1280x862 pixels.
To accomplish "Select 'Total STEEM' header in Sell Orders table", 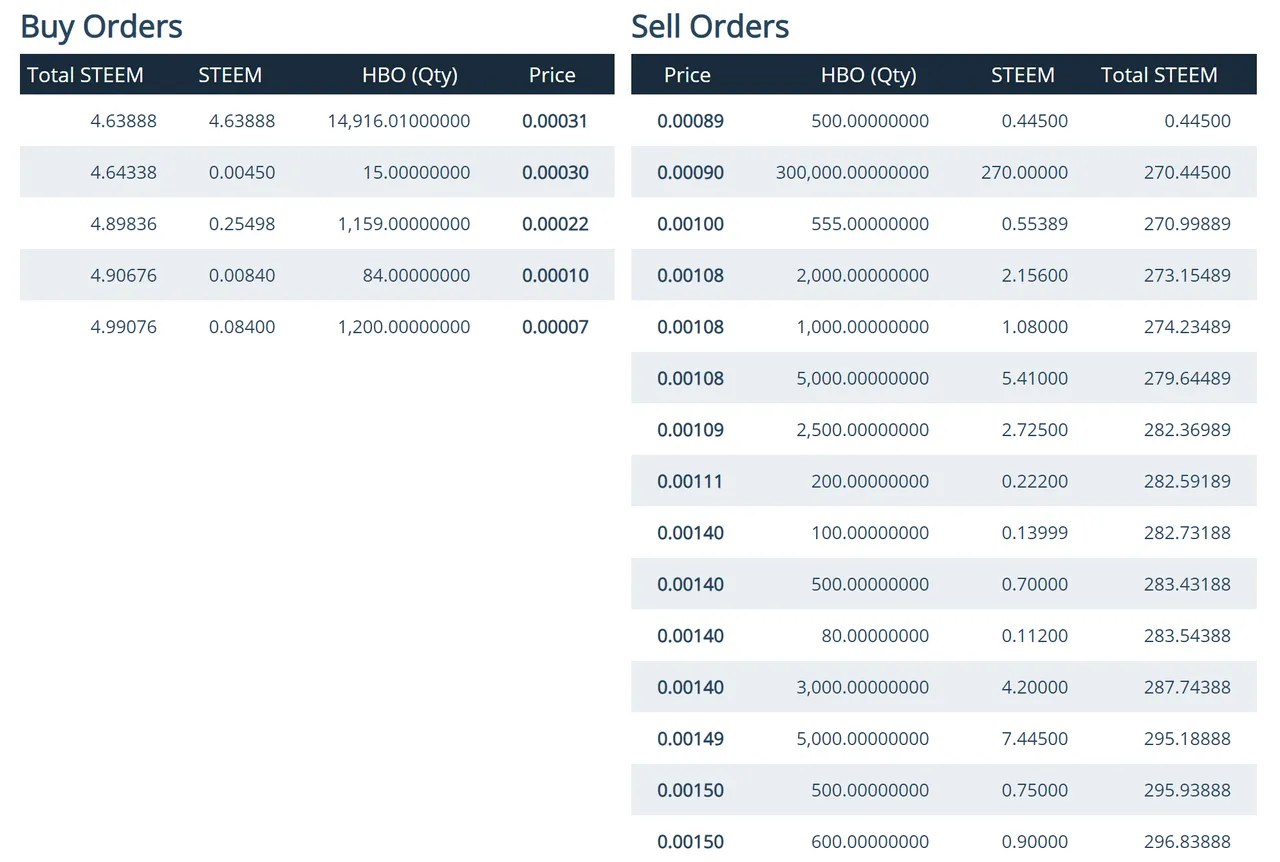I will (x=1159, y=75).
